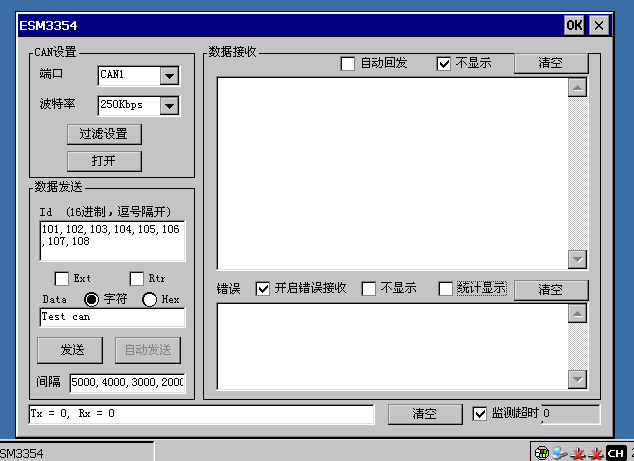Screen dimensions: 634x461
Task: Enable the 统计显示 checkbox
Action: point(446,289)
